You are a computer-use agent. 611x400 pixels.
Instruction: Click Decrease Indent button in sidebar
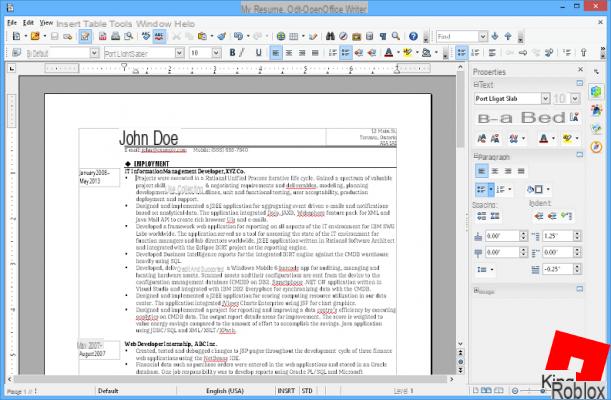tap(551, 216)
